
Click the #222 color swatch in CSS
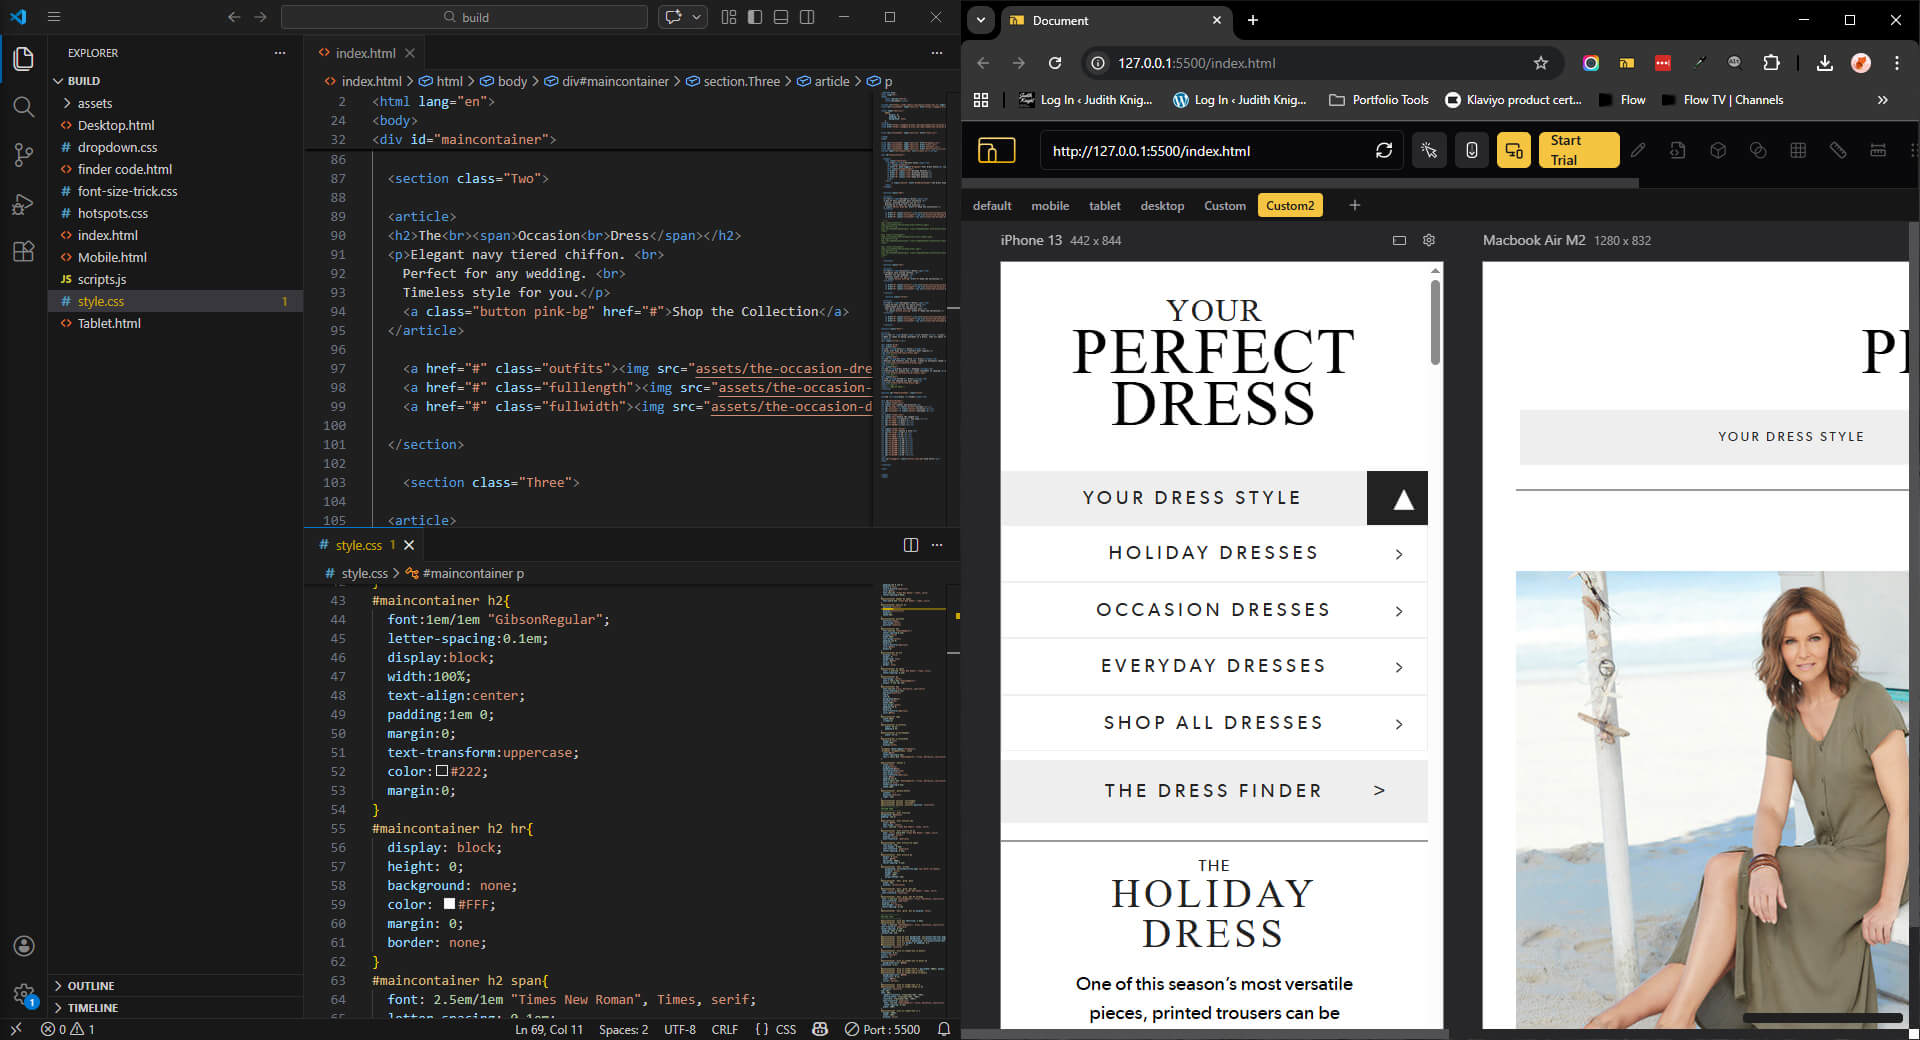pos(442,771)
